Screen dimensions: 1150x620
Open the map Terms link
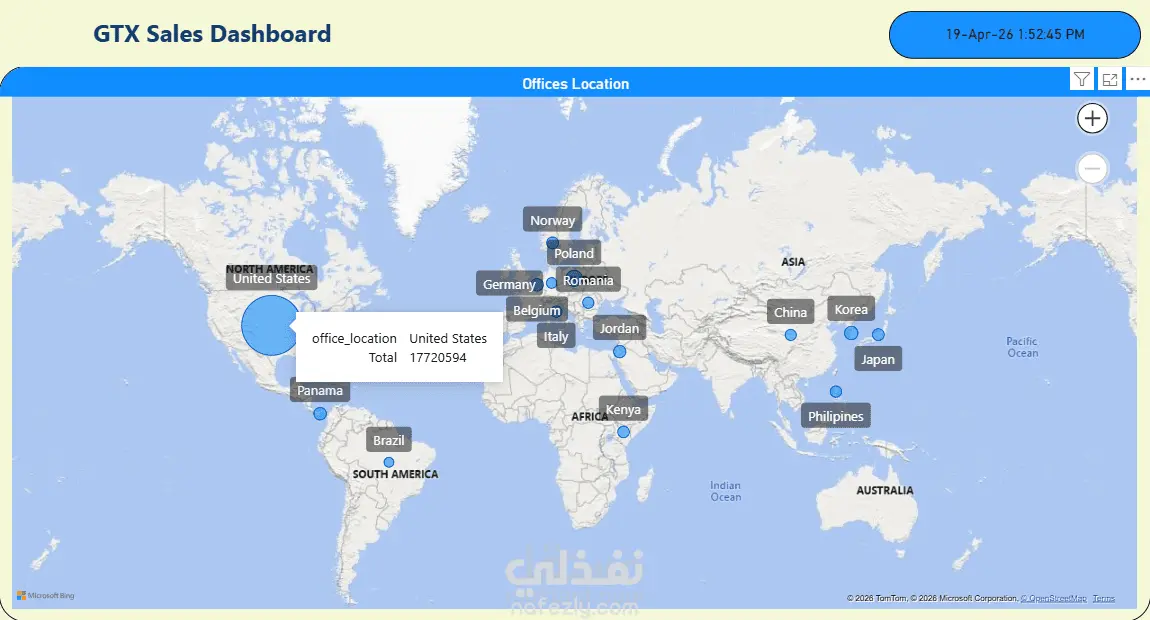click(1104, 599)
